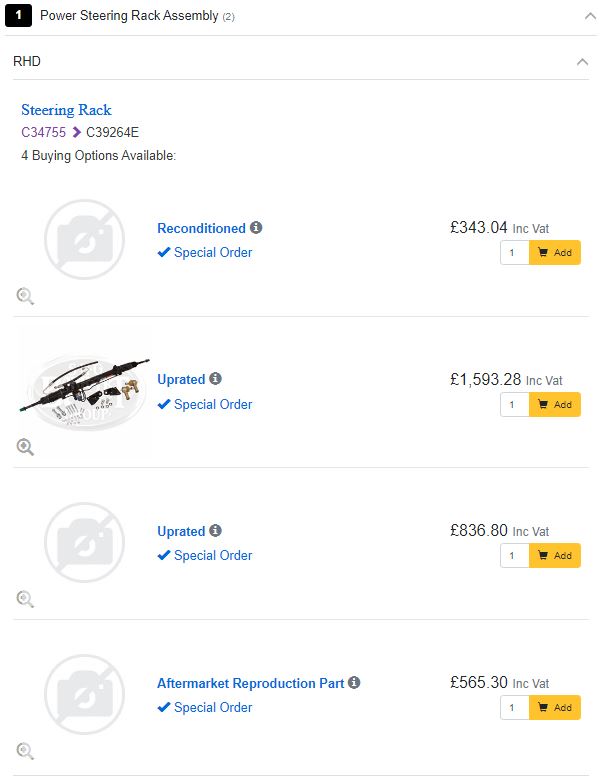
Task: Zoom the £836.80 Uprated image magnifier
Action: click(25, 599)
